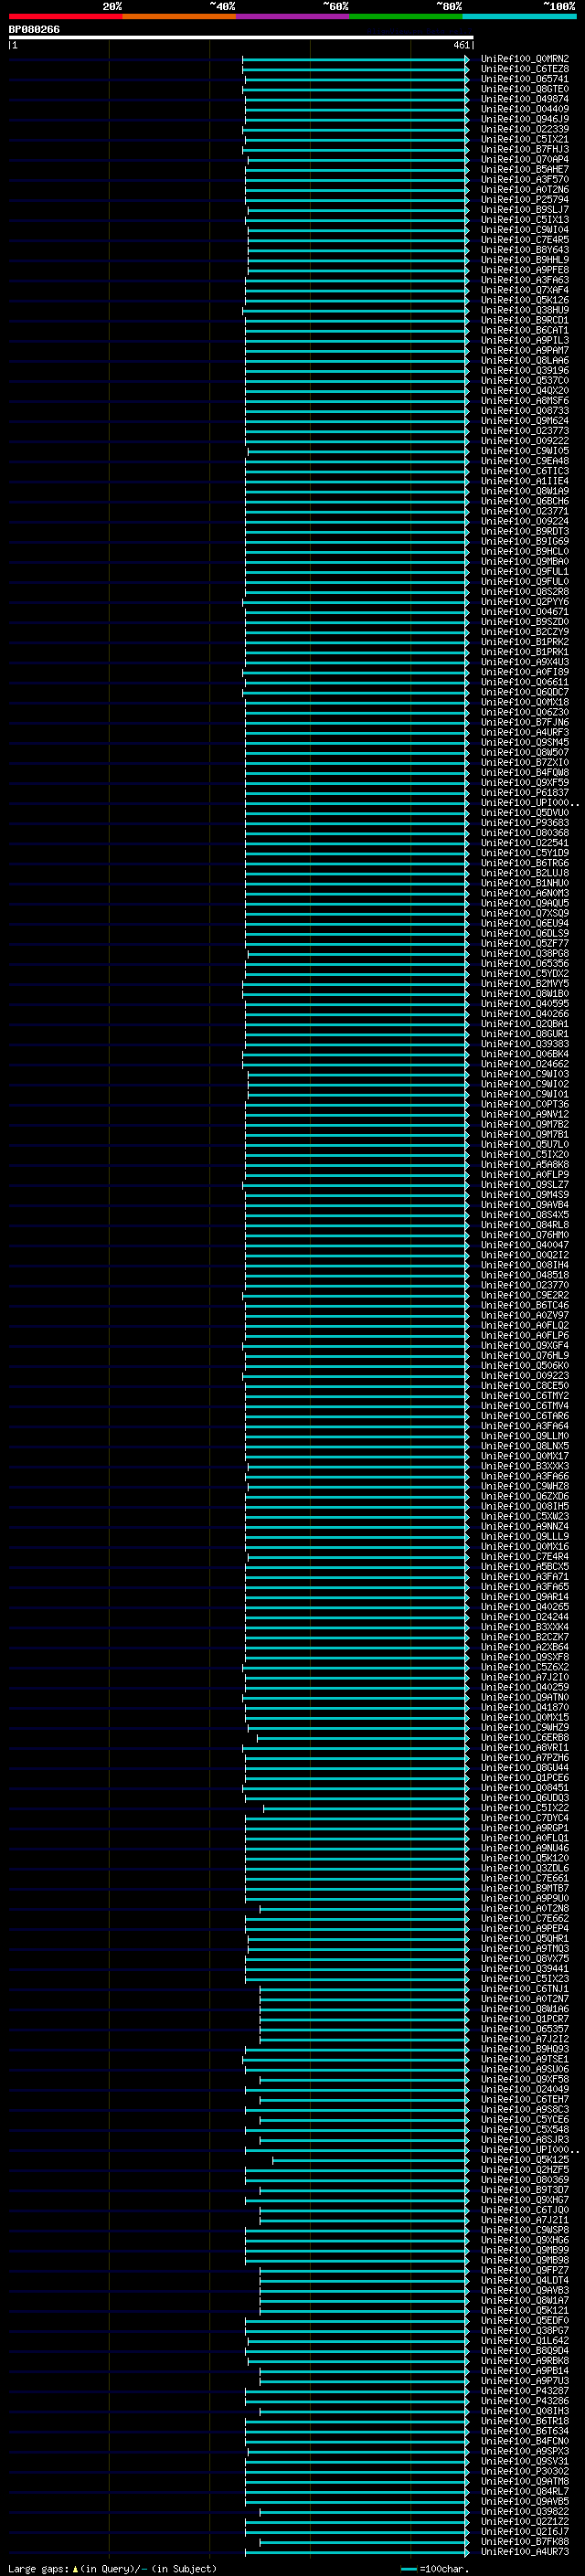This screenshot has width=585, height=2576.
Task: Click label UniRef100_C7E662
Action: click(524, 1918)
